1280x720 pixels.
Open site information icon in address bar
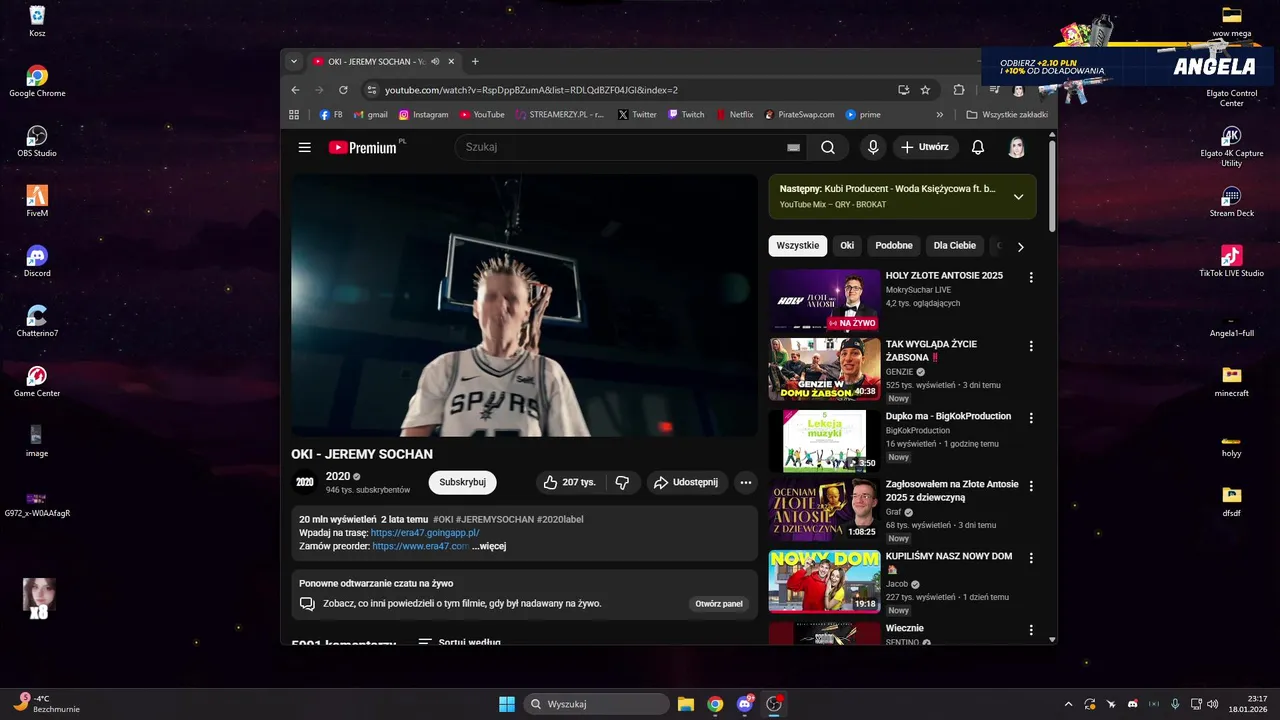coord(372,90)
